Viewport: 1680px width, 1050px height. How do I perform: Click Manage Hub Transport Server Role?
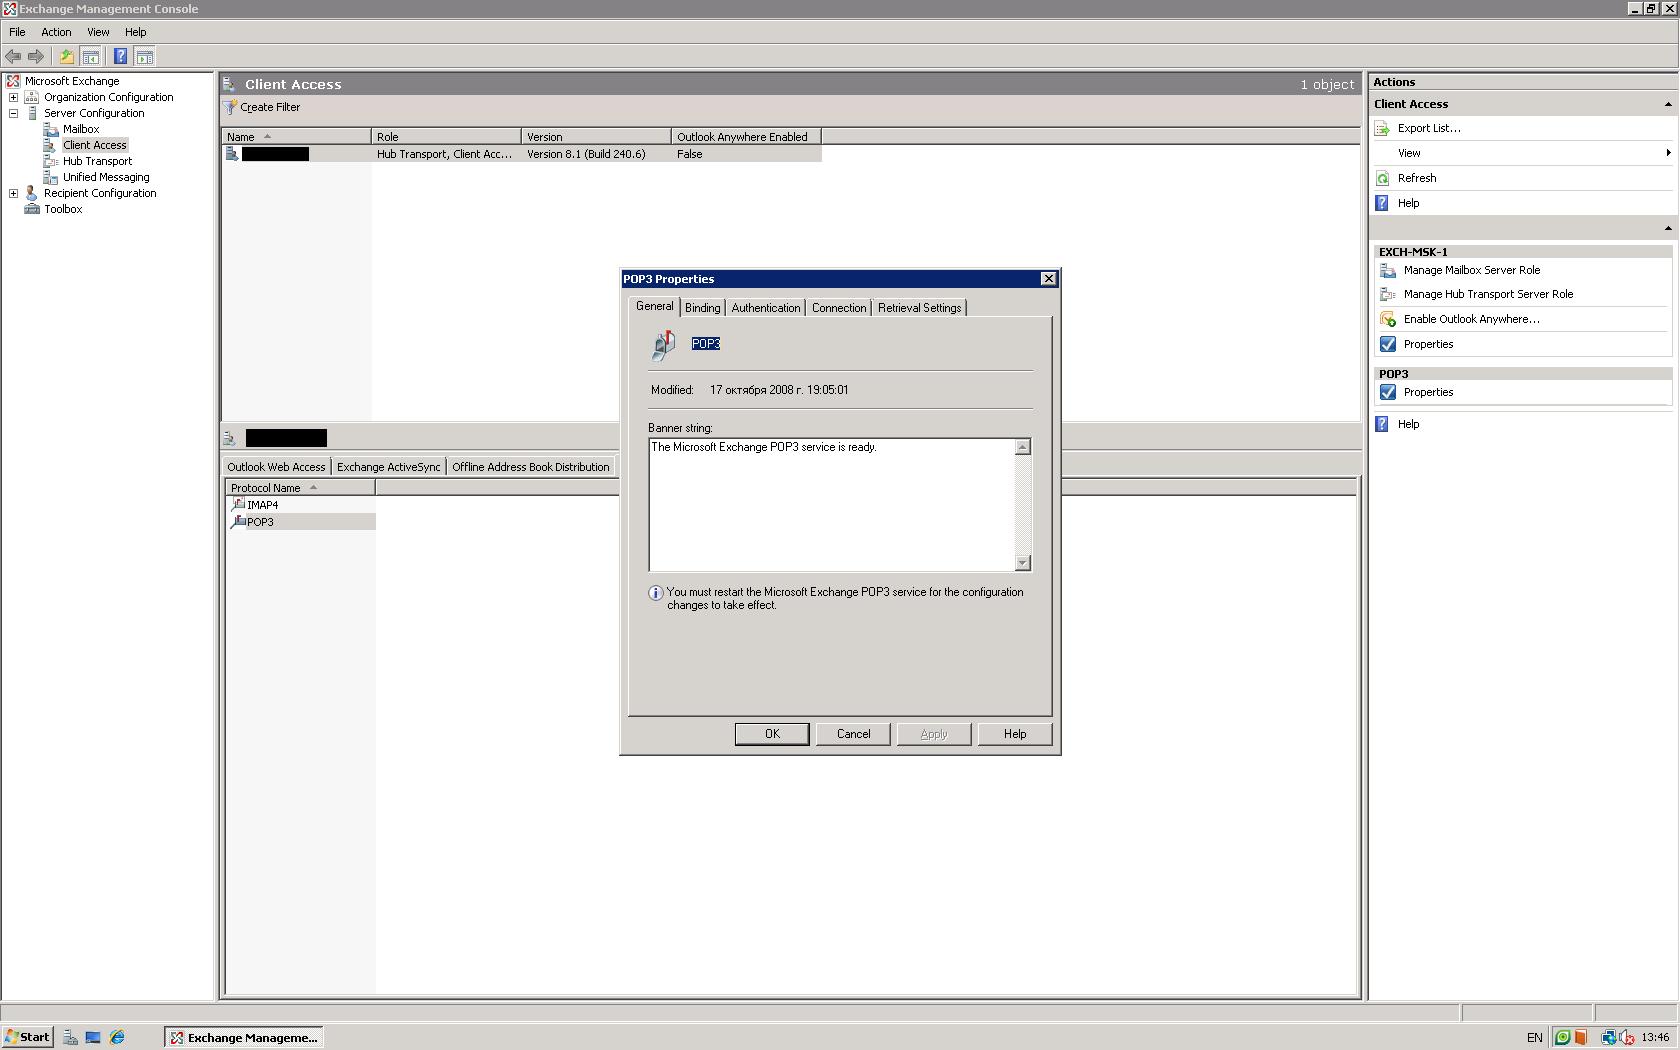(1488, 294)
